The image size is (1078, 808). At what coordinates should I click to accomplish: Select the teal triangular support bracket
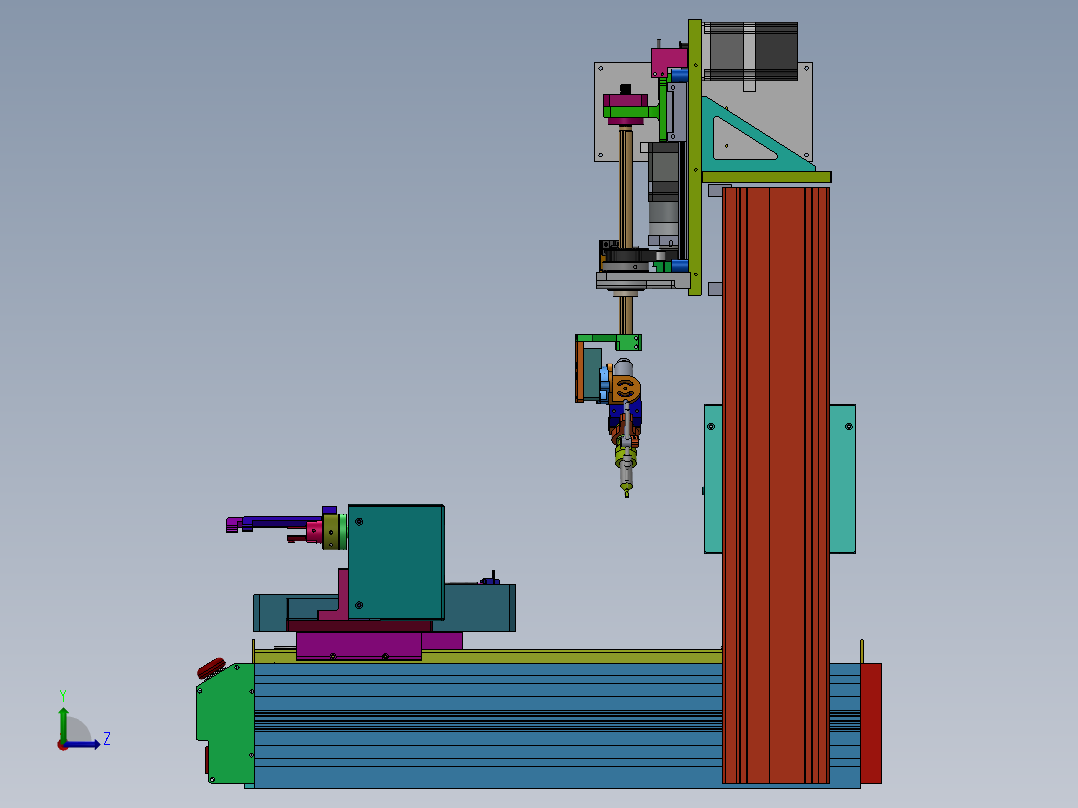coord(752,136)
